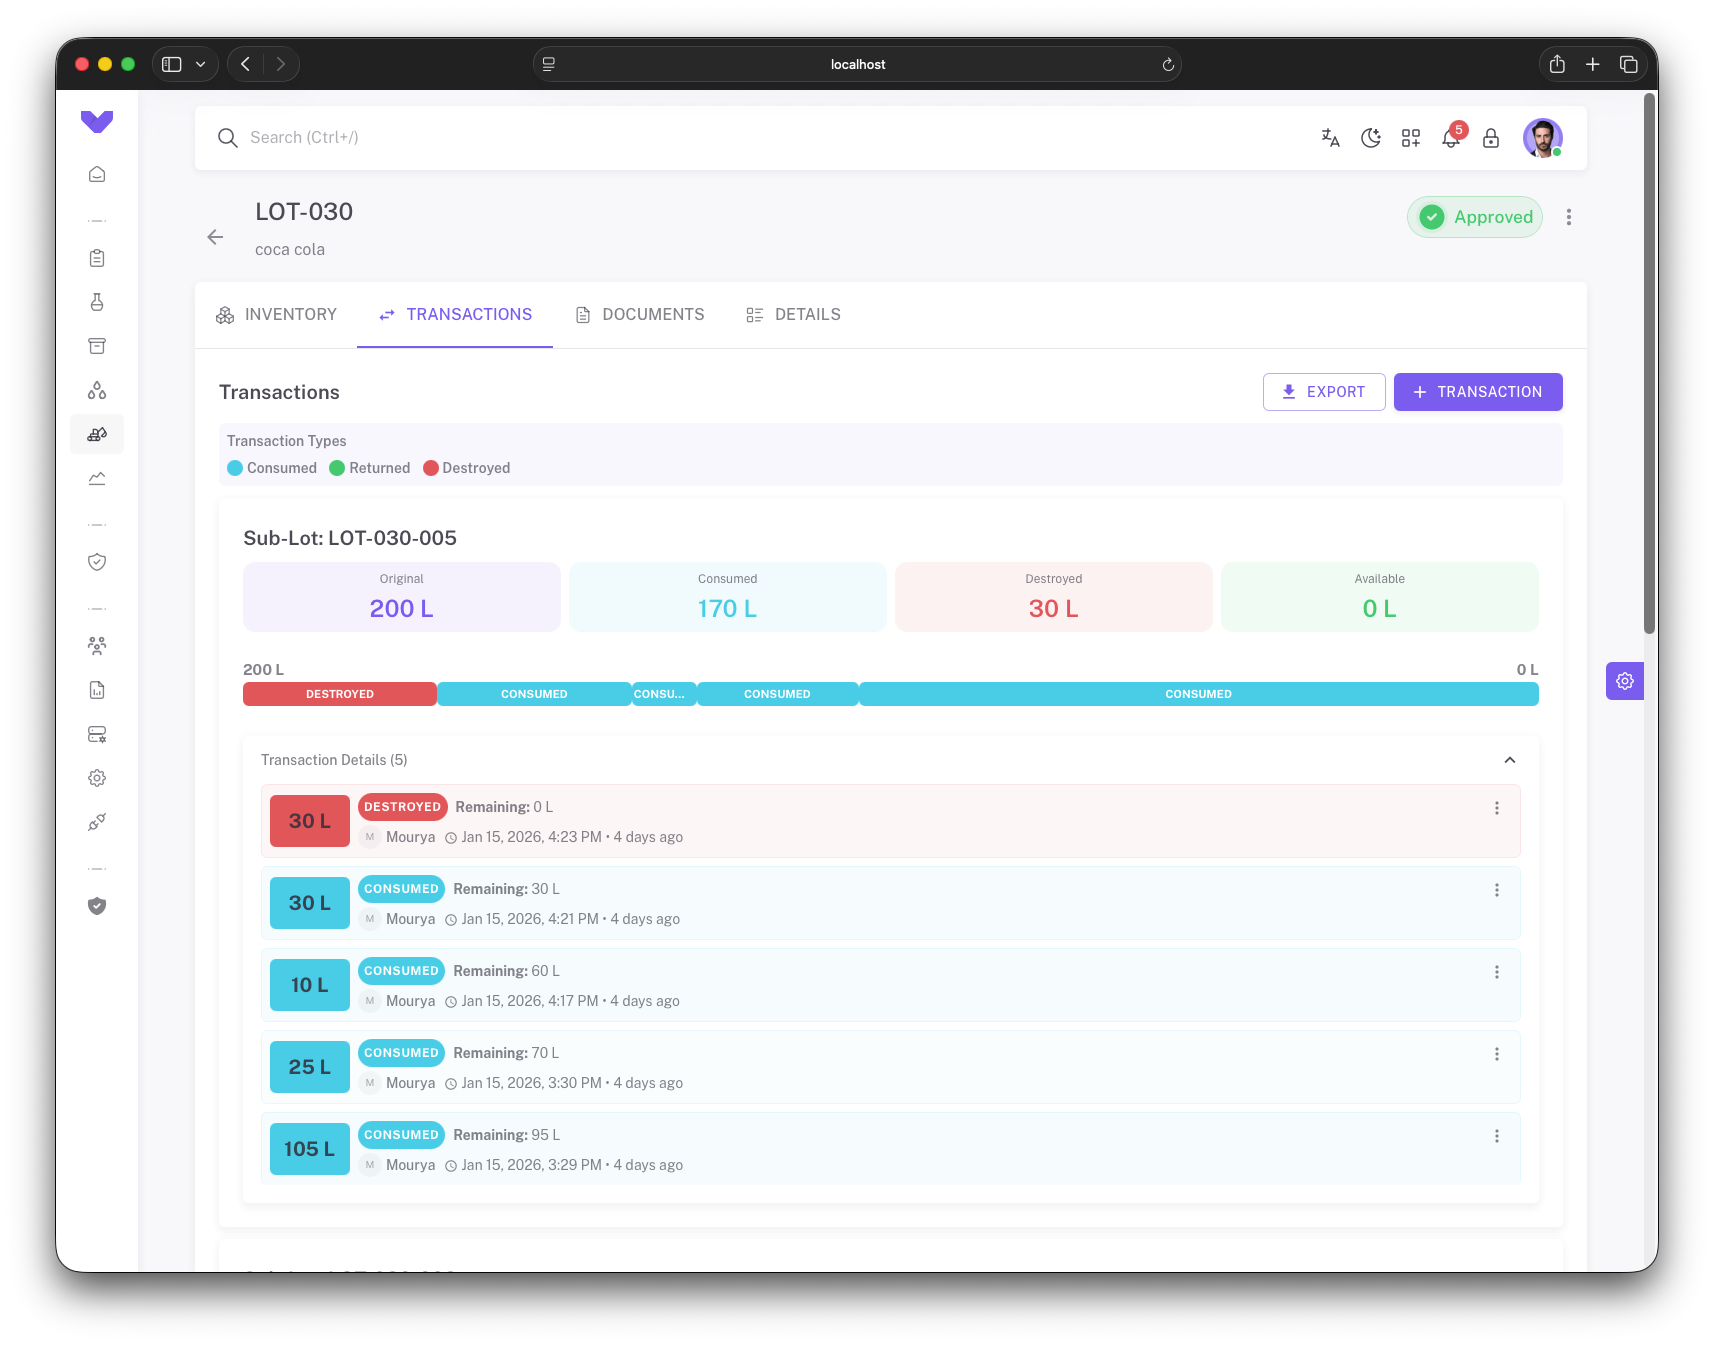
Task: Toggle the Consumed transaction type filter
Action: pos(271,467)
